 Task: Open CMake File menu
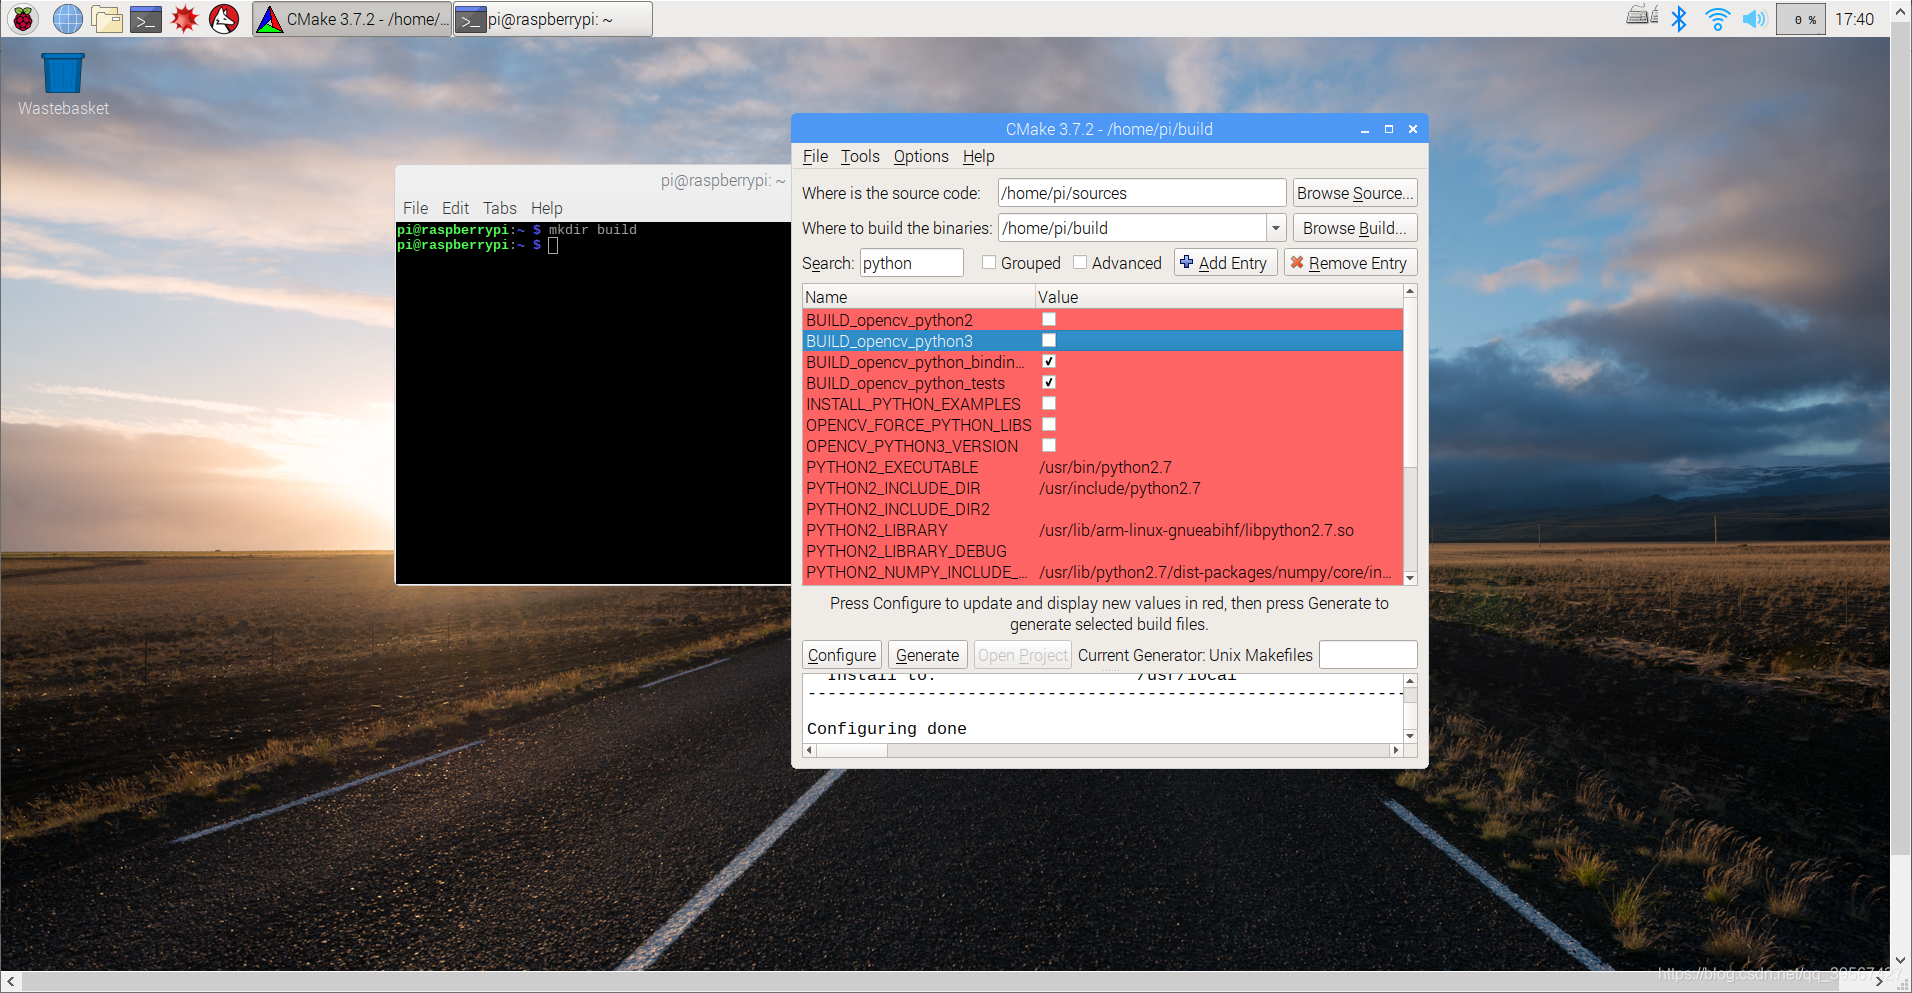[815, 156]
